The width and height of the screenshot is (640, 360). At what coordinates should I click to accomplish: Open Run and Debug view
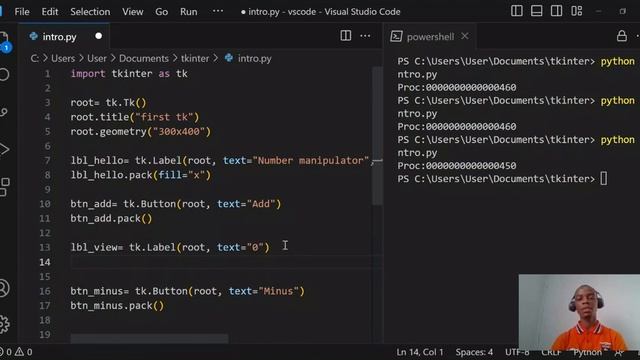pos(4,149)
